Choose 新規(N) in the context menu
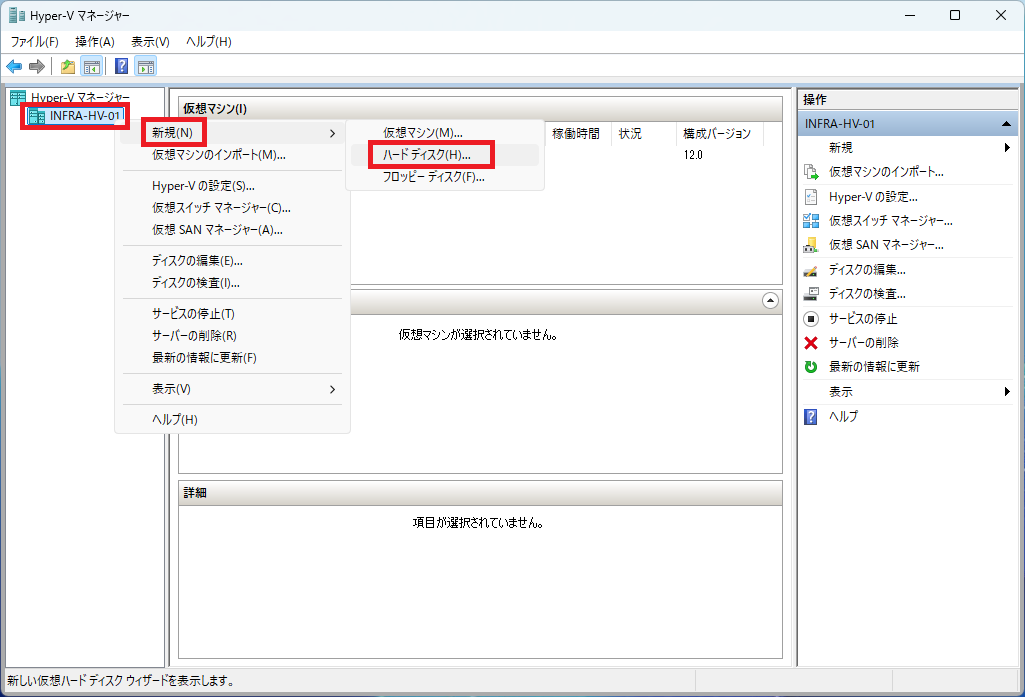The width and height of the screenshot is (1025, 697). tap(233, 133)
